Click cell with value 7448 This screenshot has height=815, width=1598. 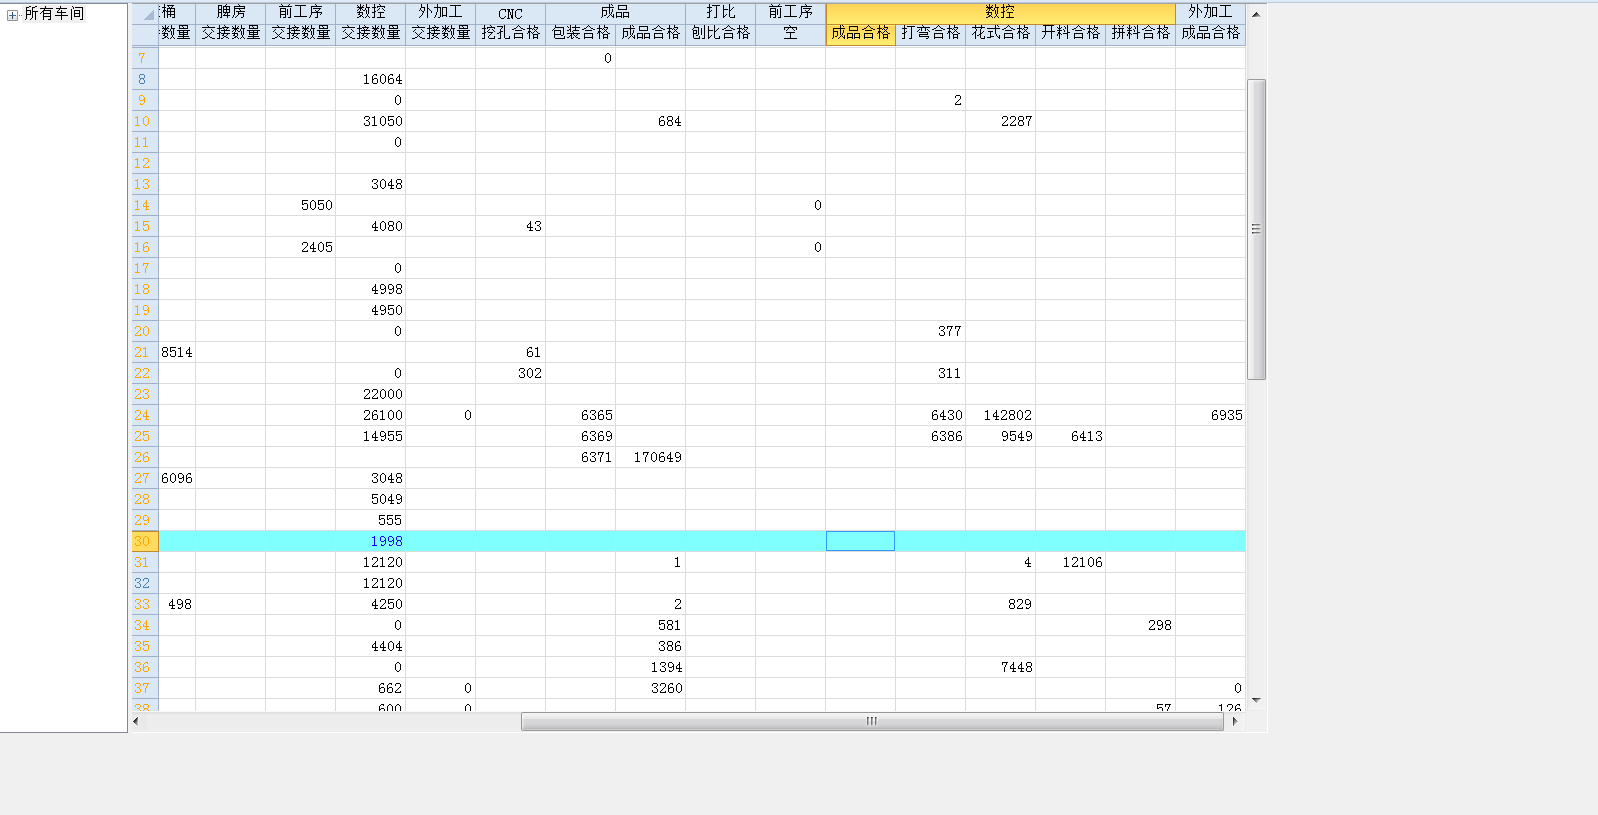[x=1000, y=667]
